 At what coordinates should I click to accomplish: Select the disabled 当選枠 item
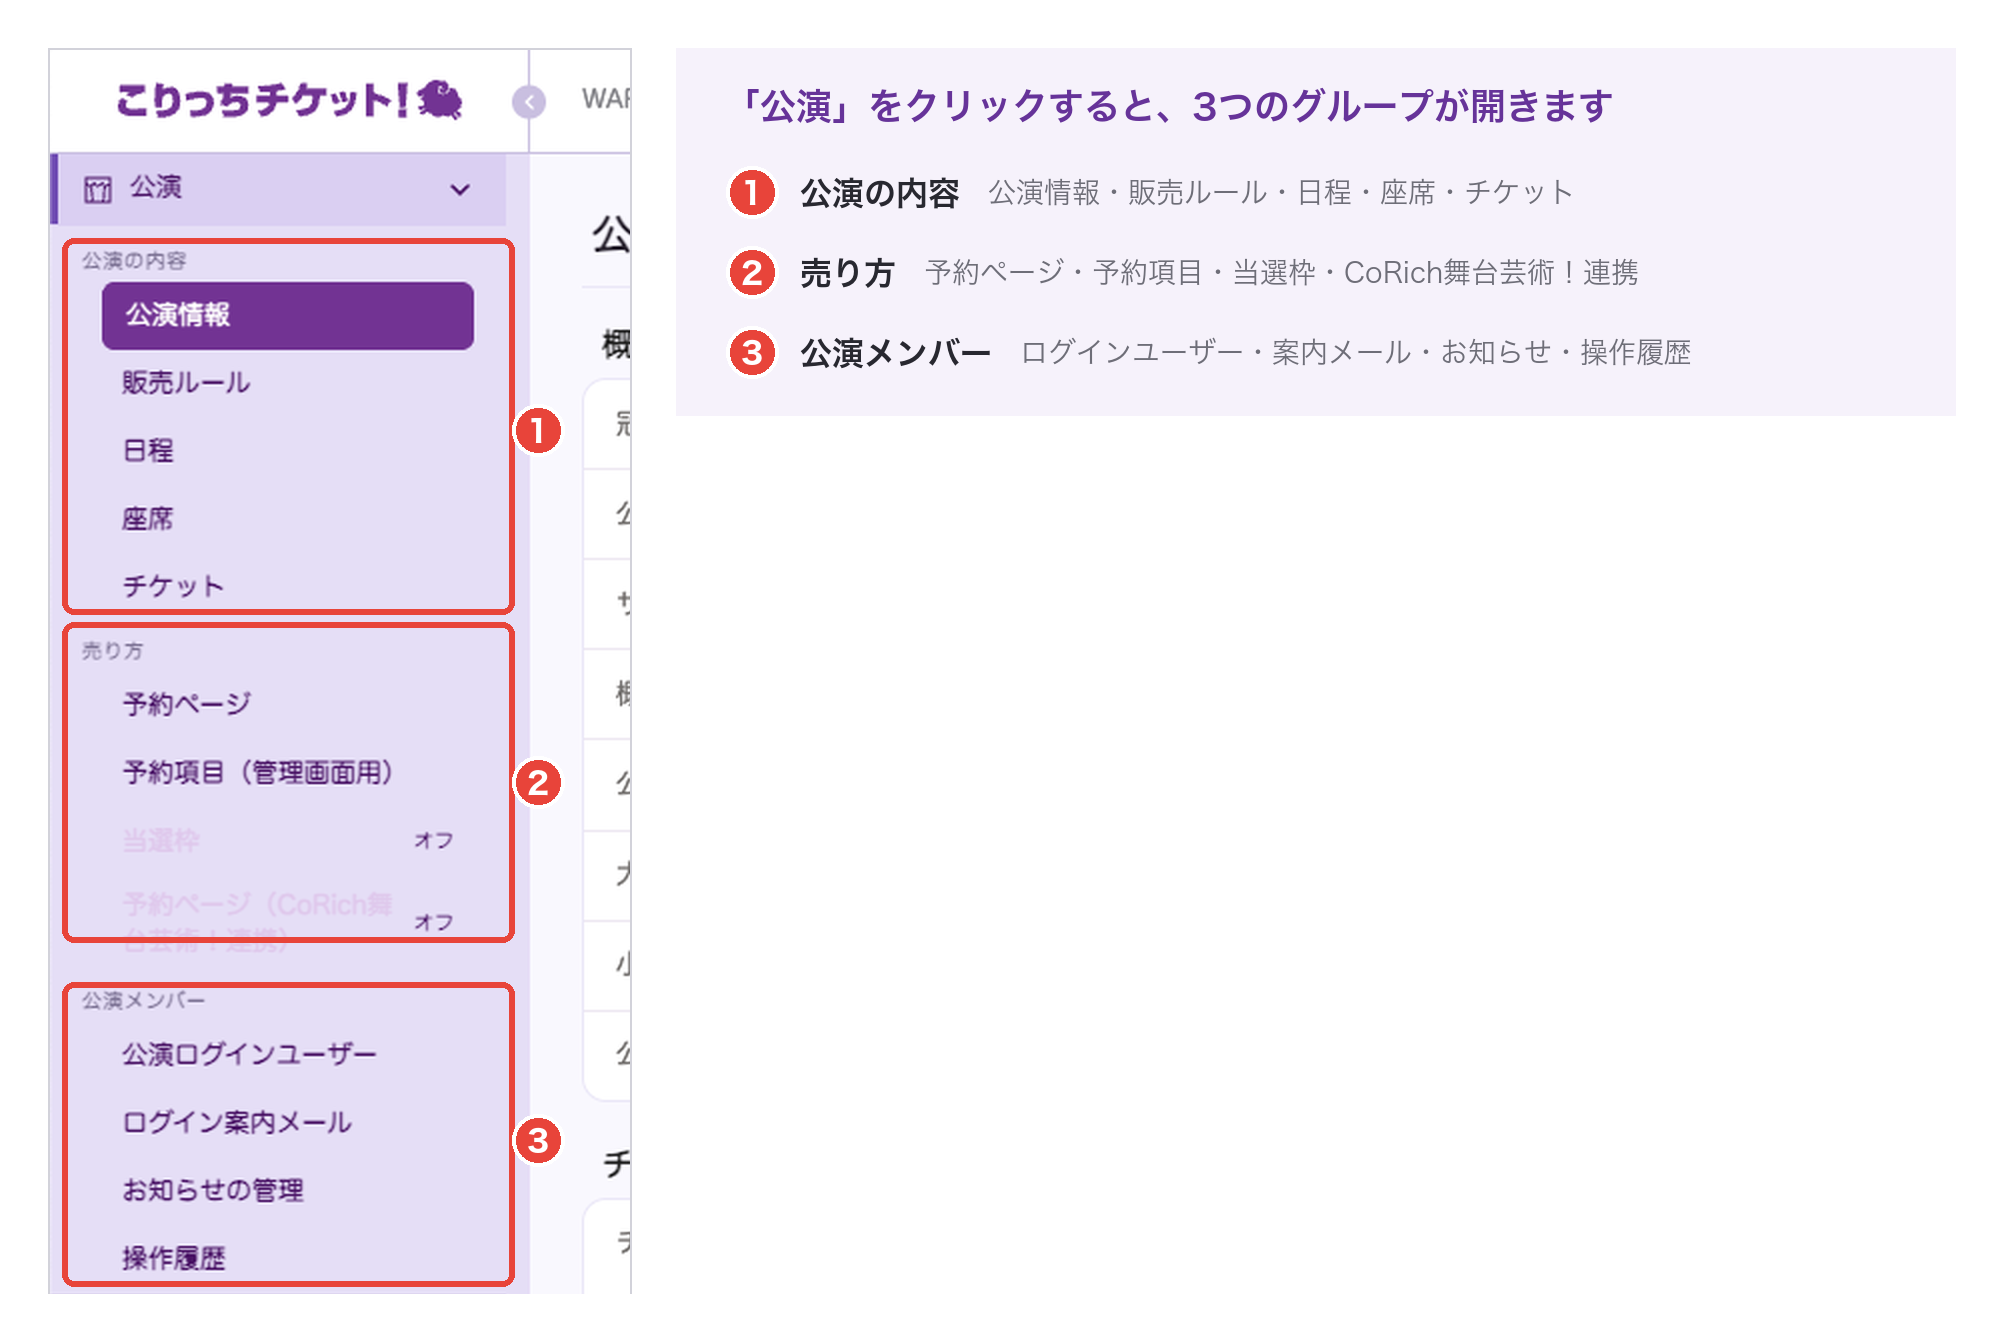(x=161, y=840)
